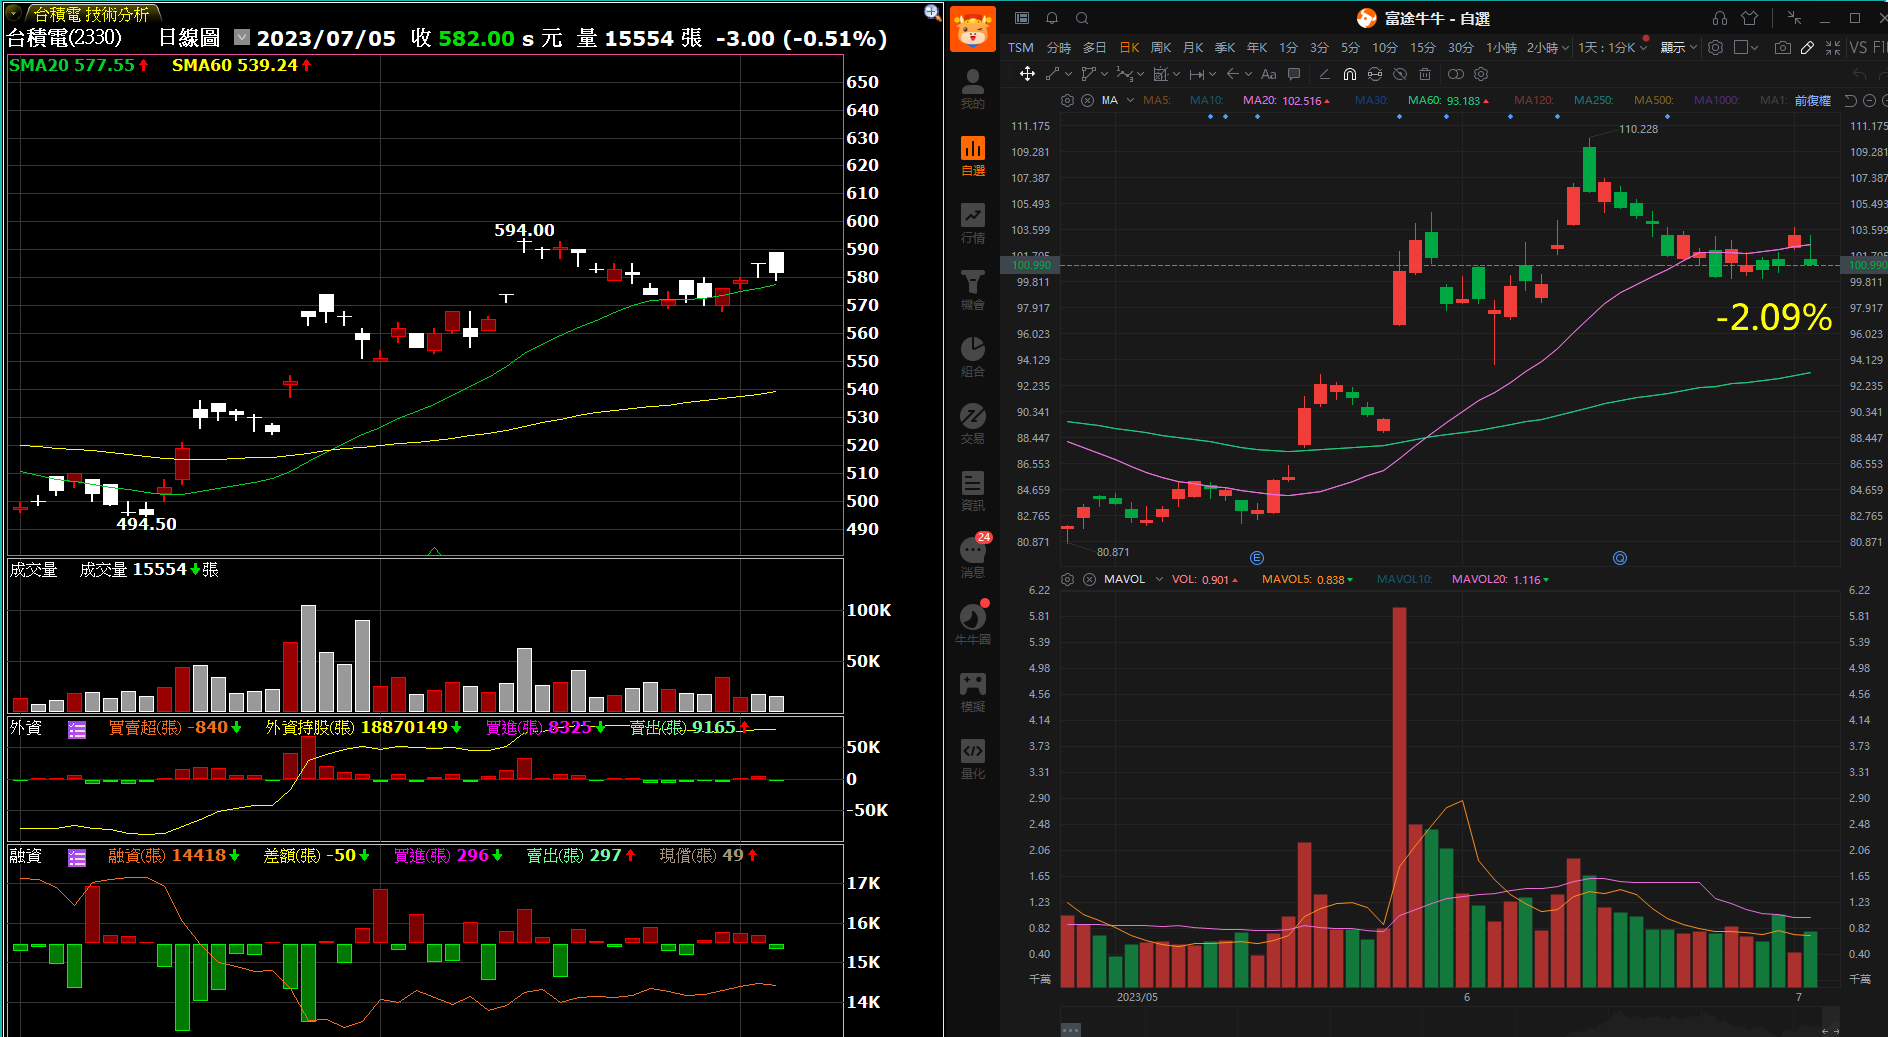Screen dimensions: 1888x1037
Task: Select the text Aa annotation tool
Action: click(x=1268, y=74)
